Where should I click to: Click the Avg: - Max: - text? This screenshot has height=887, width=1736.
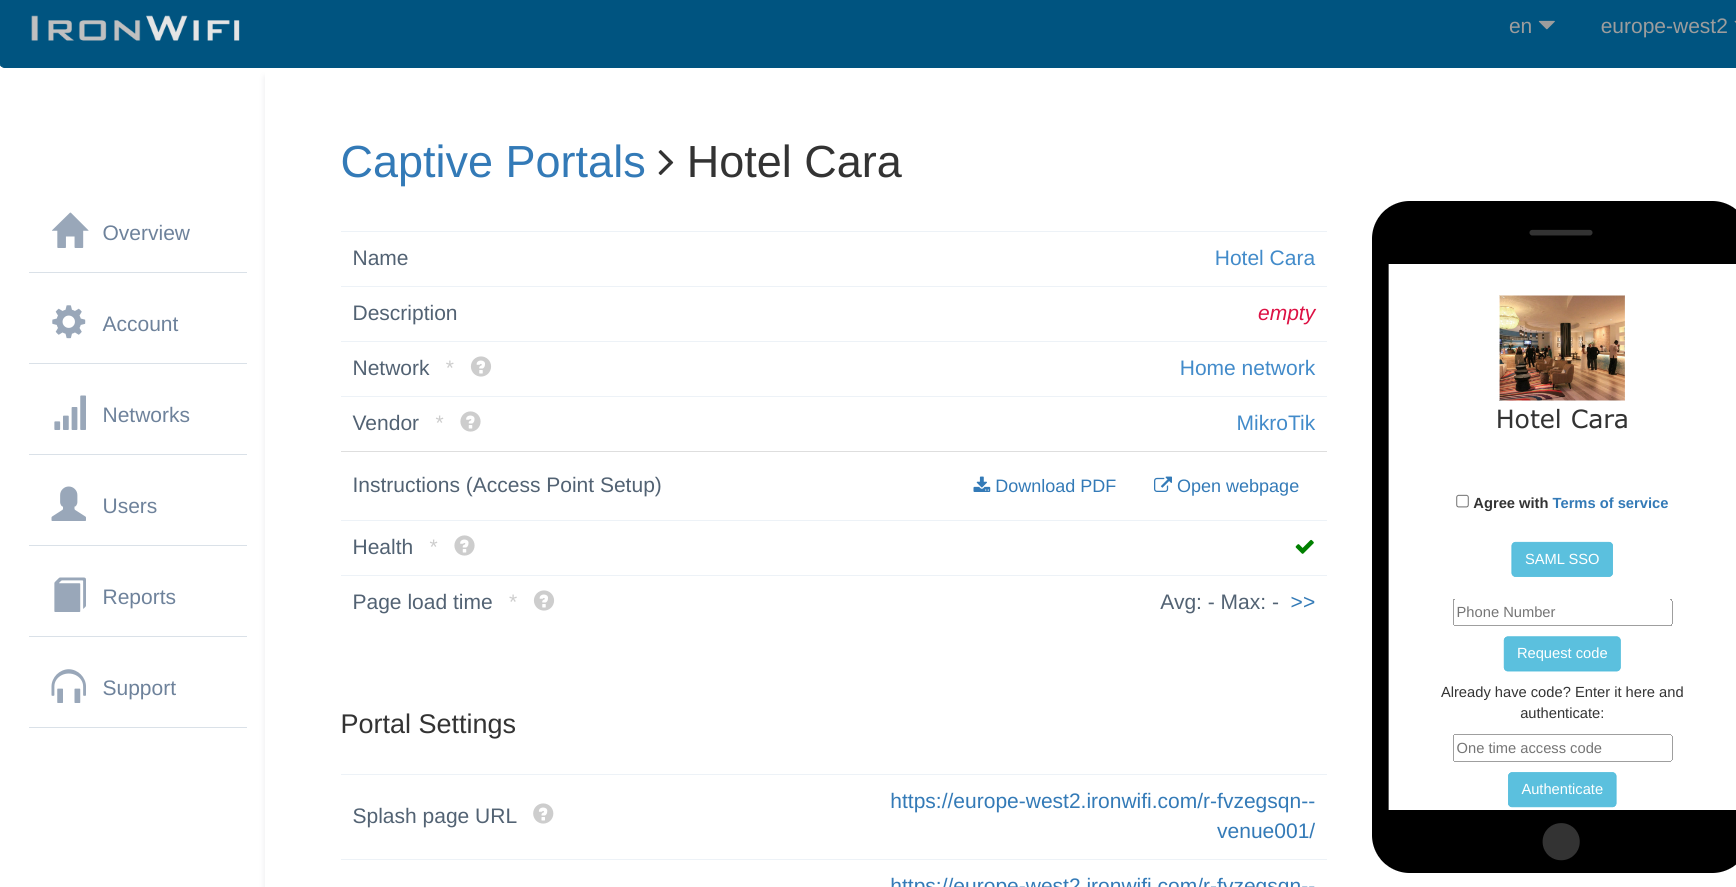[1219, 602]
